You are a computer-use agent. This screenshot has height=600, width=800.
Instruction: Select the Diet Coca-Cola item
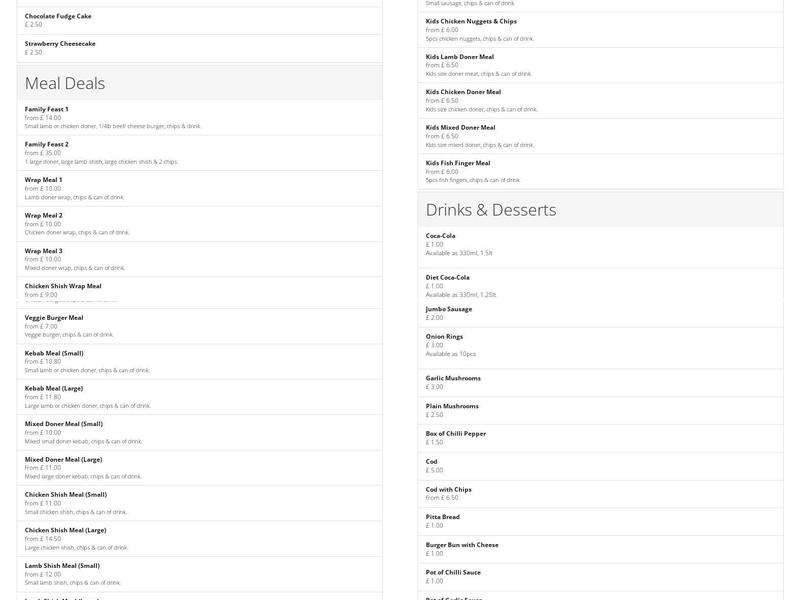pos(448,277)
